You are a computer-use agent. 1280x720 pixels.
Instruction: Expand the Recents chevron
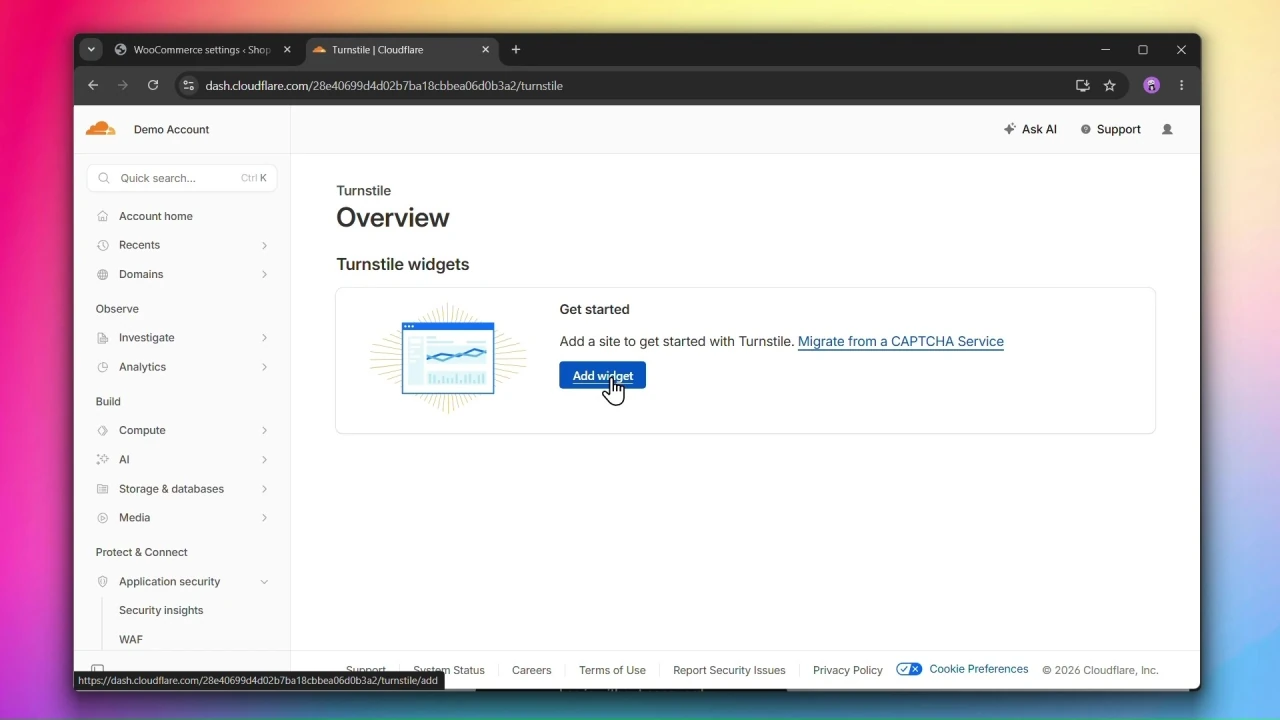pyautogui.click(x=264, y=245)
